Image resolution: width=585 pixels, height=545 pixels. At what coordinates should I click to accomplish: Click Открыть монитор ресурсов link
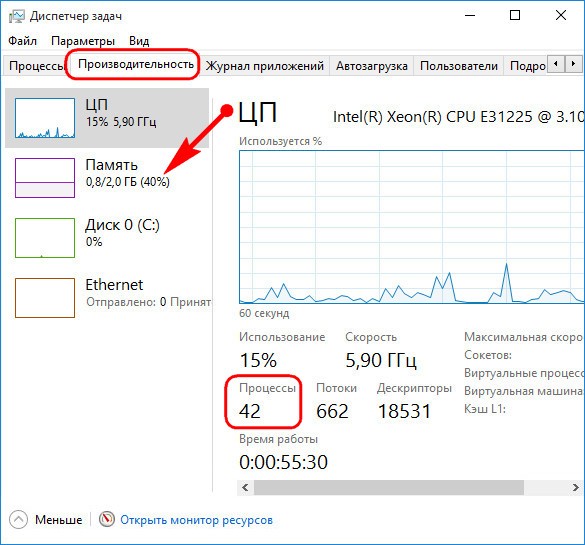pos(196,520)
